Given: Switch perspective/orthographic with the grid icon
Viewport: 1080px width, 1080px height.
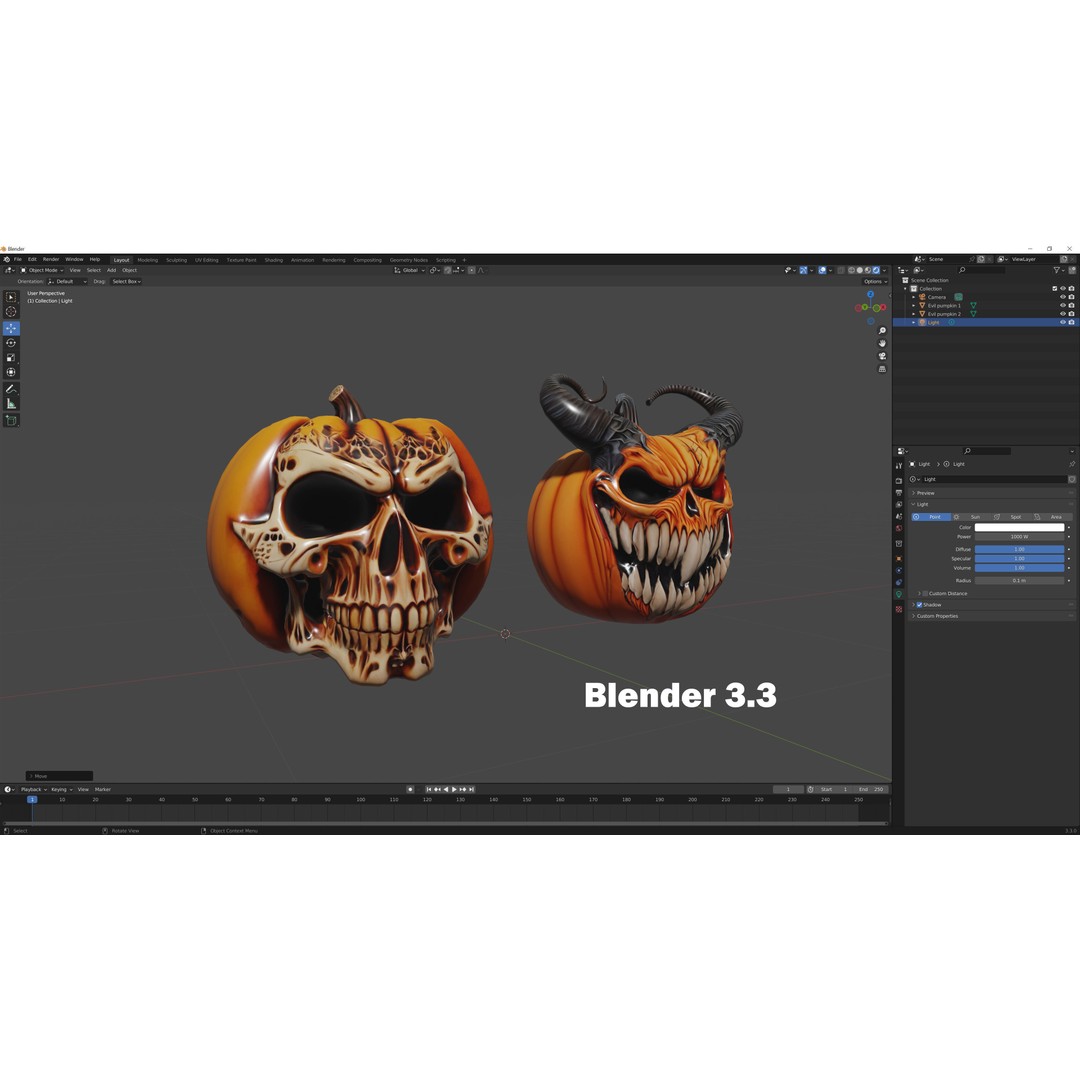Looking at the screenshot, I should coord(882,369).
